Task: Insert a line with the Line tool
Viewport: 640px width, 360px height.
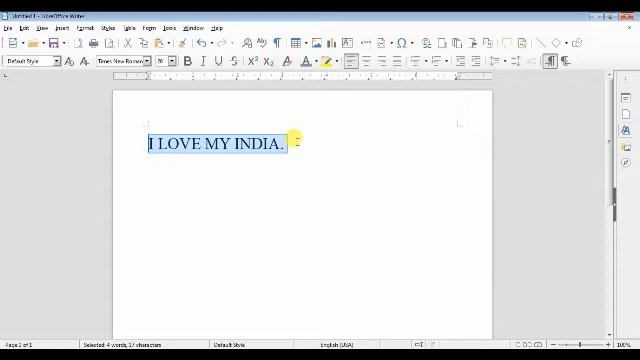Action: pyautogui.click(x=540, y=43)
